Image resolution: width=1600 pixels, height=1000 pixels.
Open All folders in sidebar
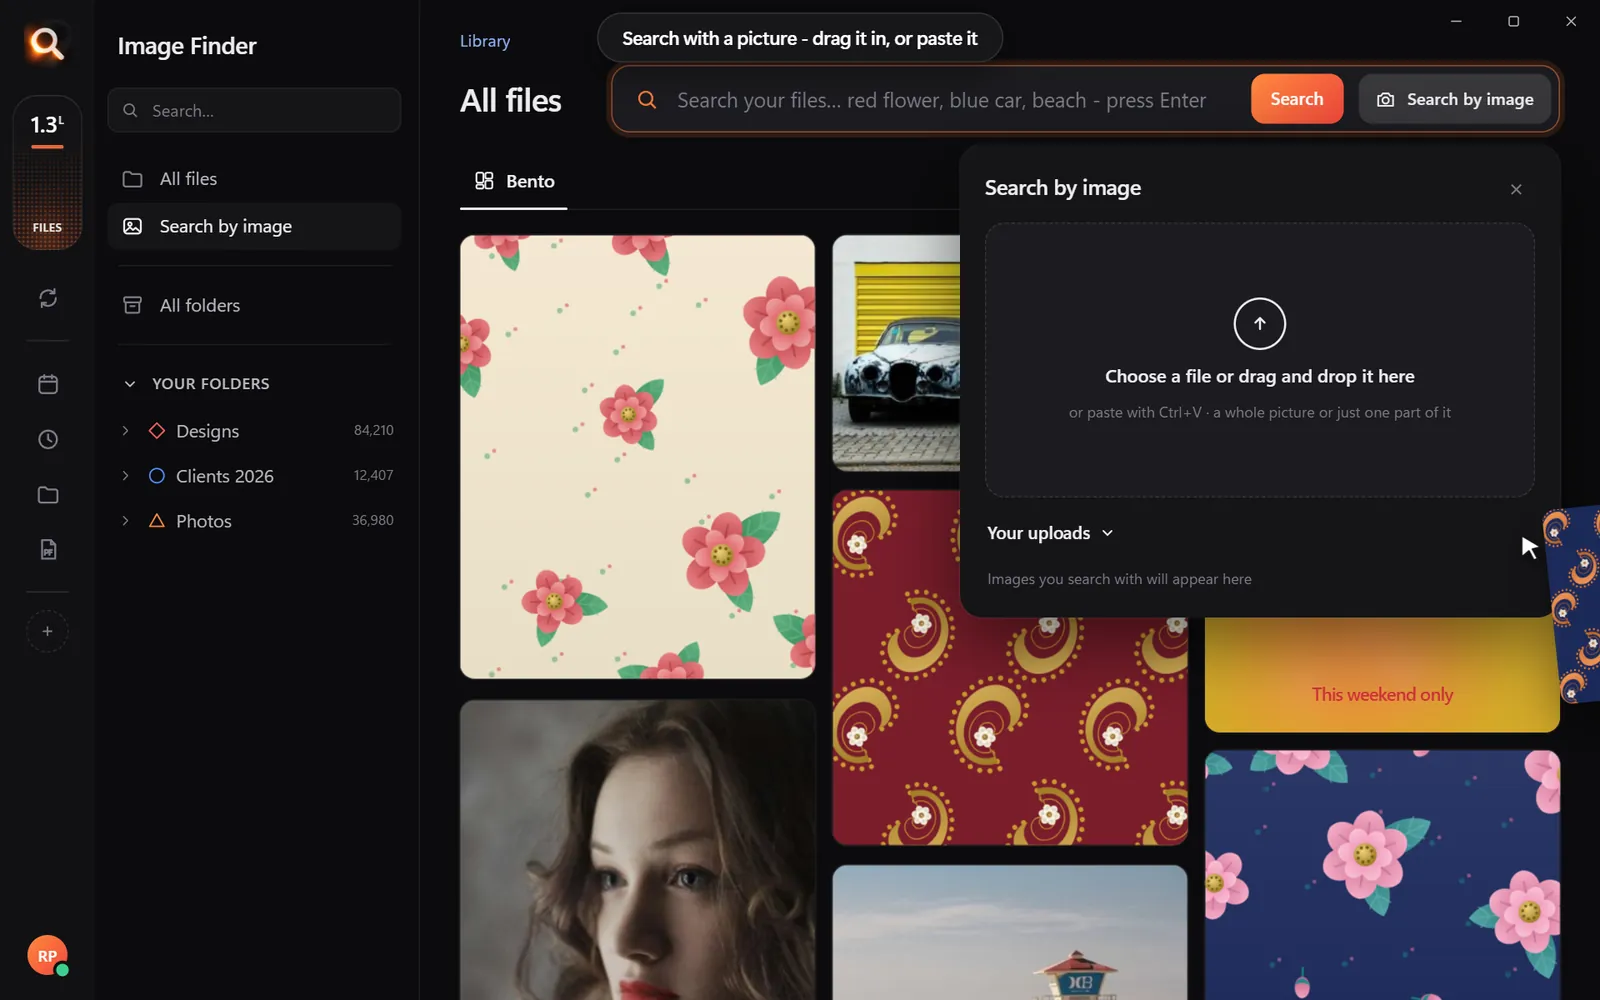coord(254,306)
